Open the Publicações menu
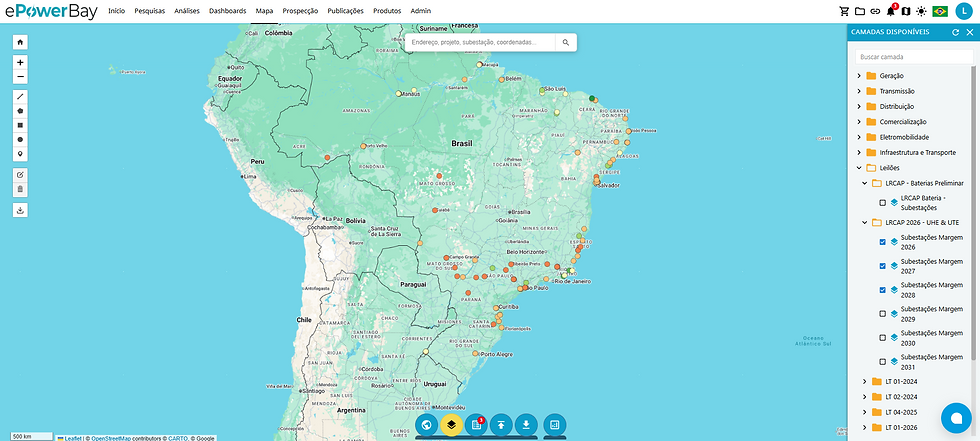Viewport: 980px width, 441px height. [345, 11]
